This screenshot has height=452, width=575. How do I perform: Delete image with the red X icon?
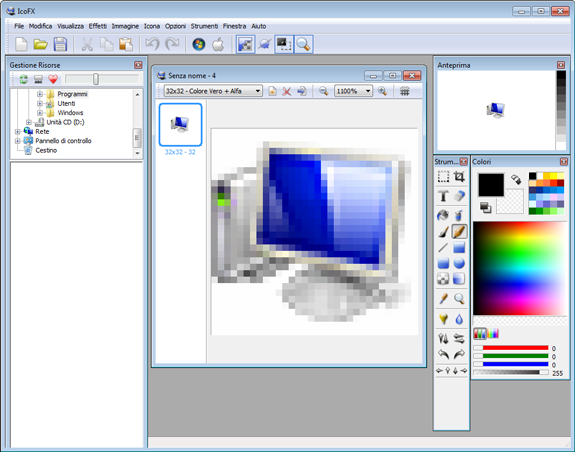(x=287, y=91)
